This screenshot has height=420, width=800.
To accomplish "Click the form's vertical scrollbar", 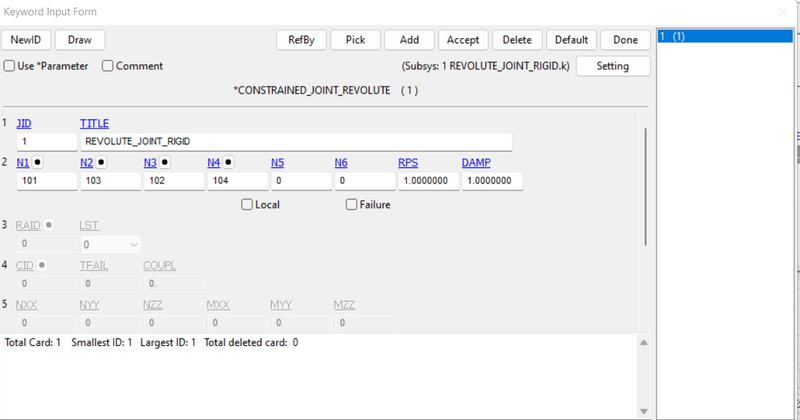I will click(x=645, y=187).
